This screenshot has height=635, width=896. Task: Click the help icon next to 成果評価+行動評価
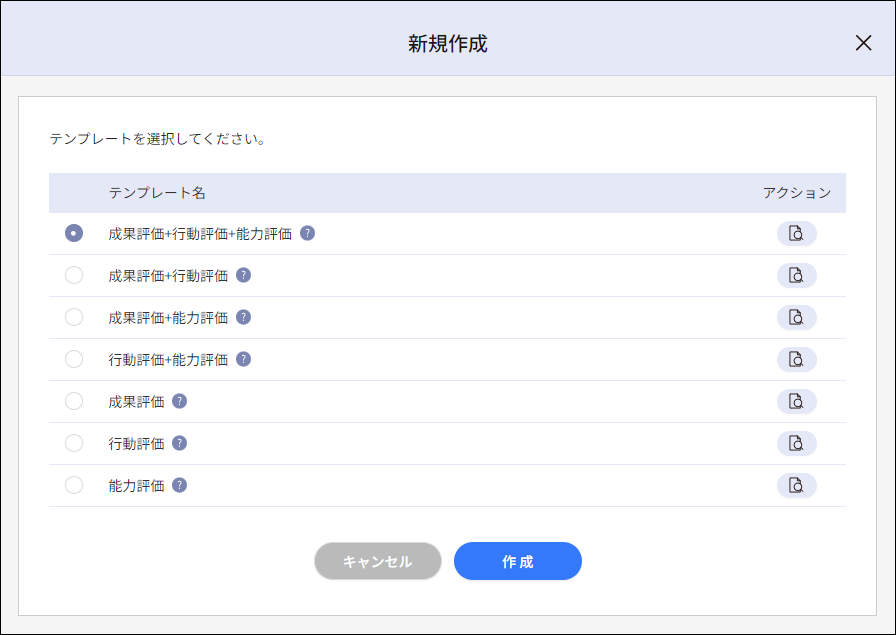click(x=243, y=276)
